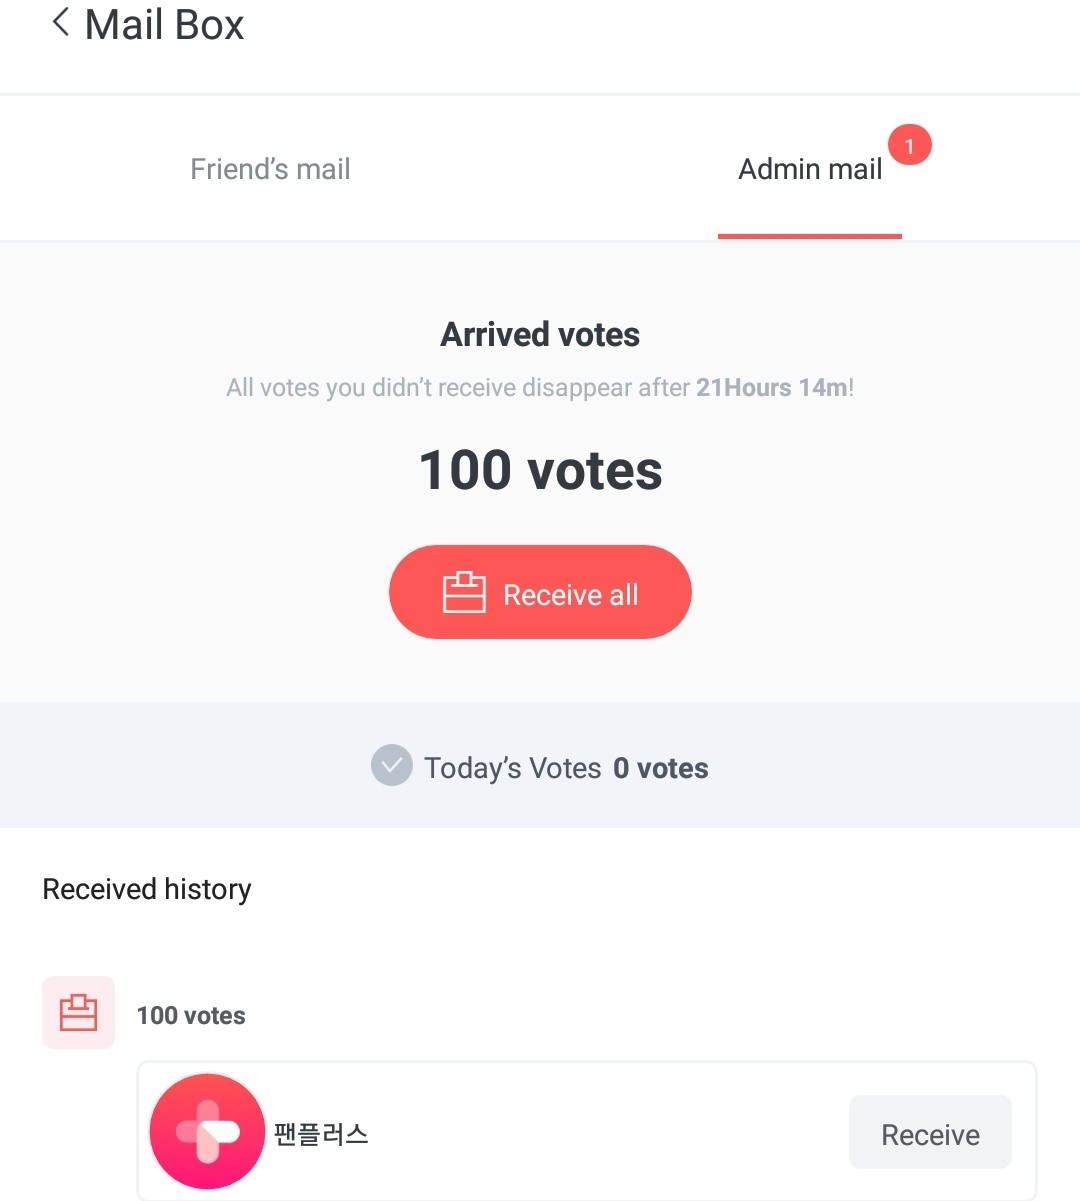This screenshot has width=1080, height=1201.
Task: Click the empty area of the 팬플러스 mail card
Action: coord(600,1134)
